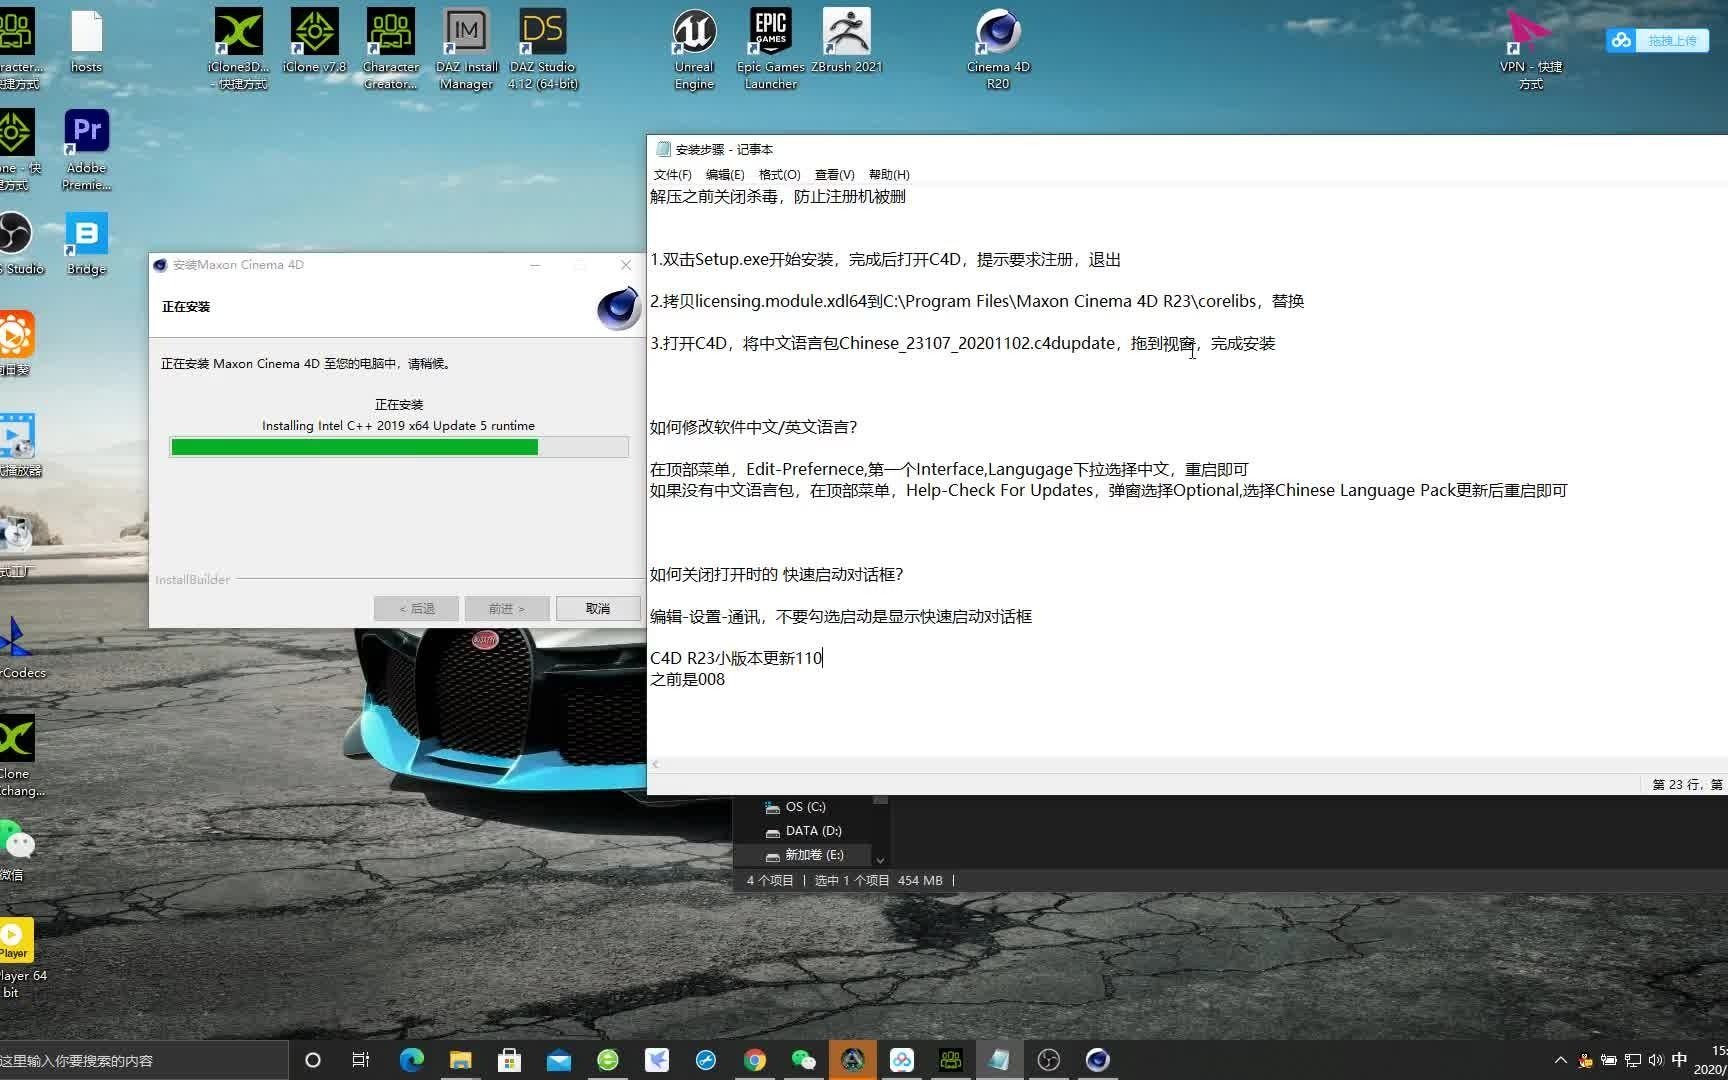This screenshot has width=1728, height=1080.
Task: Open DAZ Install Manager icon
Action: coord(466,48)
